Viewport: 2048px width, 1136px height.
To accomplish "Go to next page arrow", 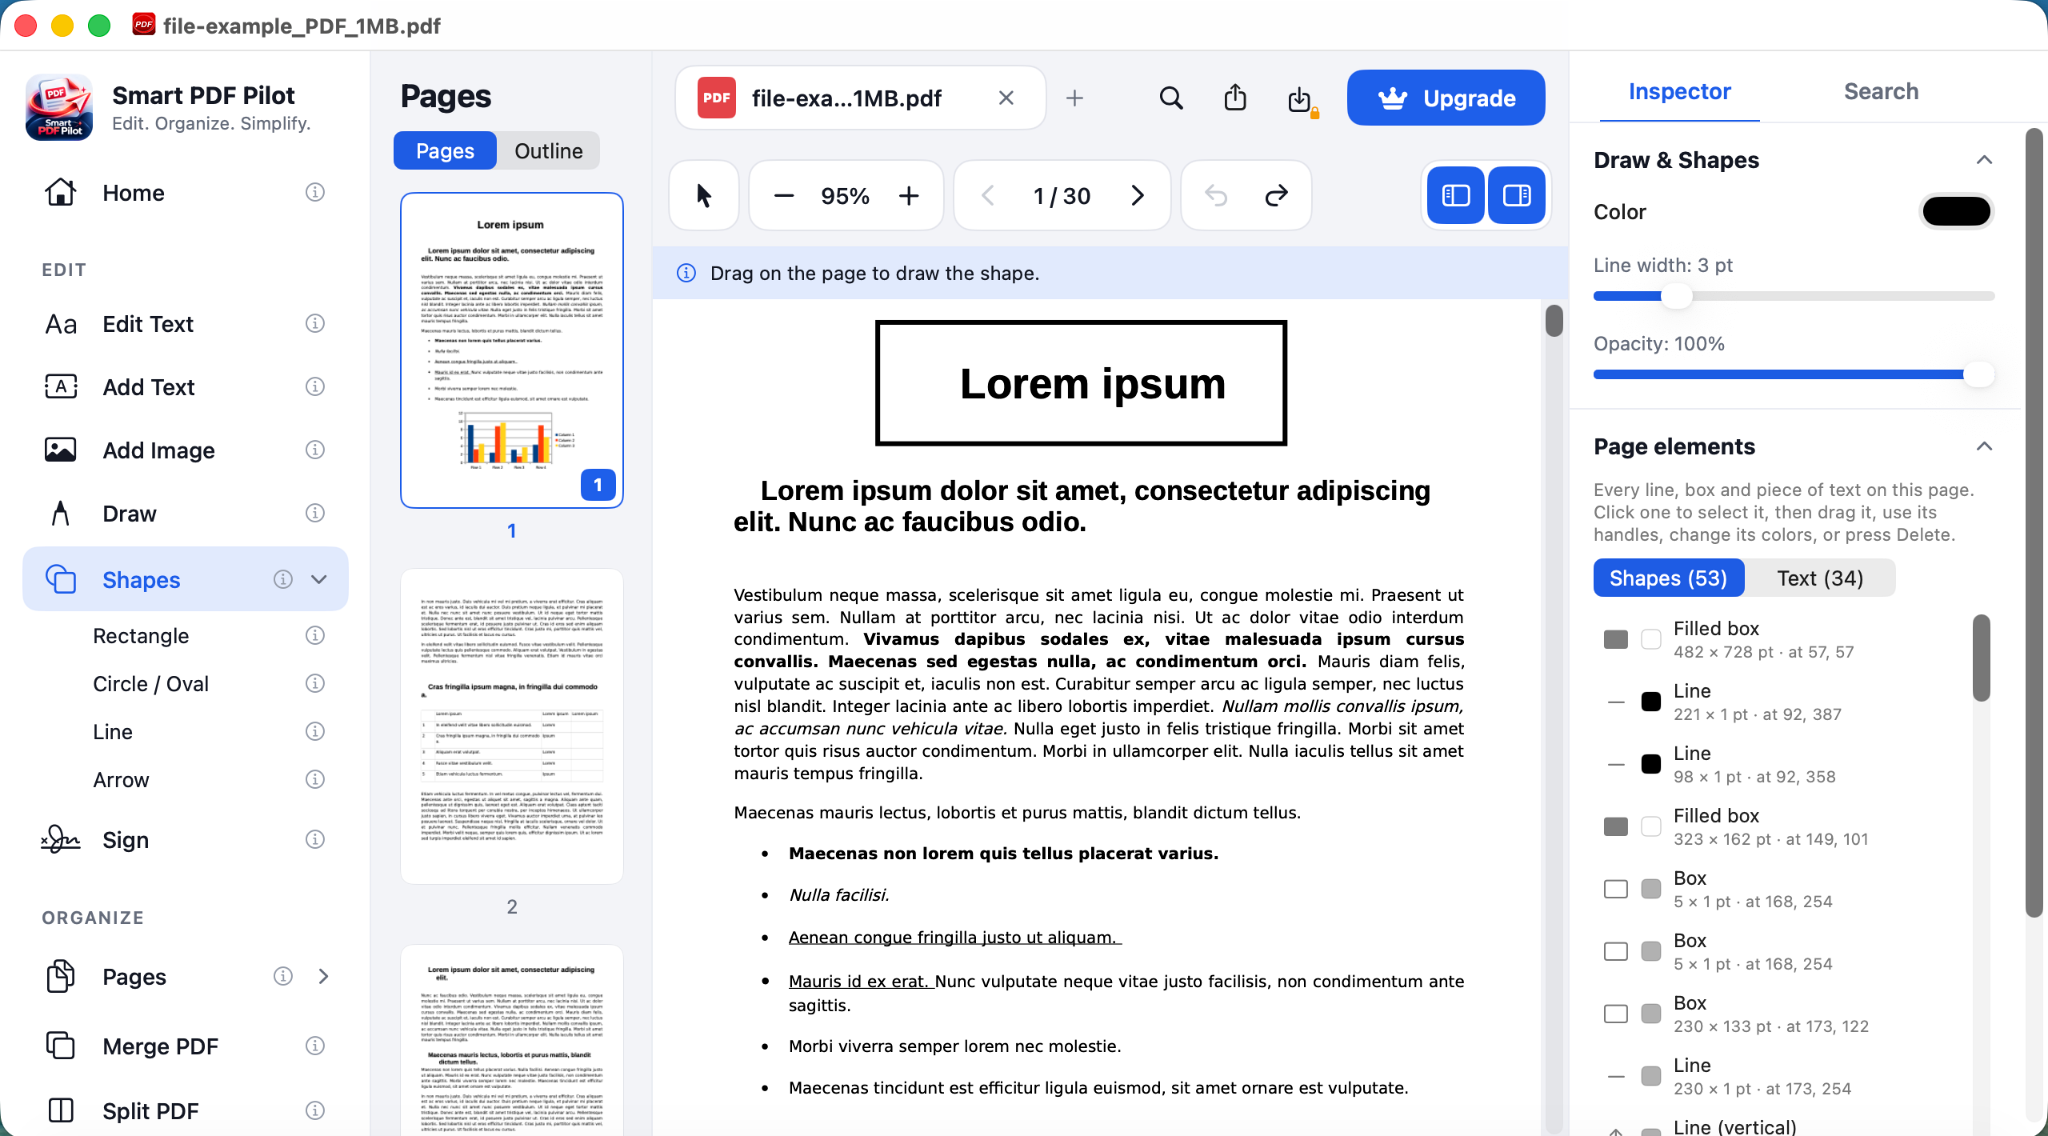I will pyautogui.click(x=1137, y=196).
